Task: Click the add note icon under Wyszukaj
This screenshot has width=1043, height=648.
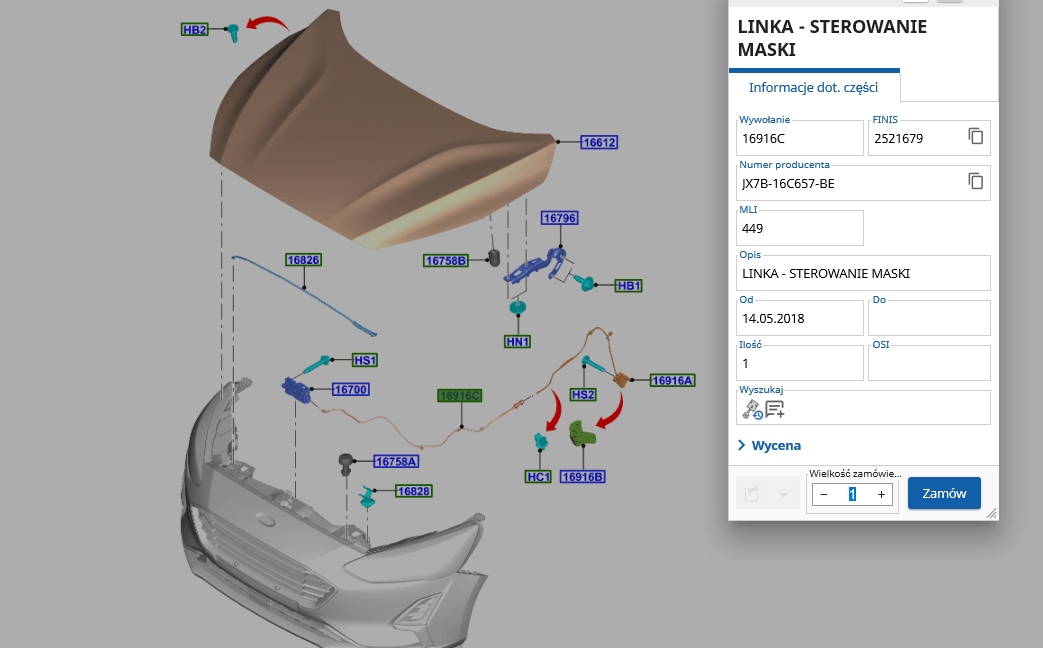Action: 775,408
